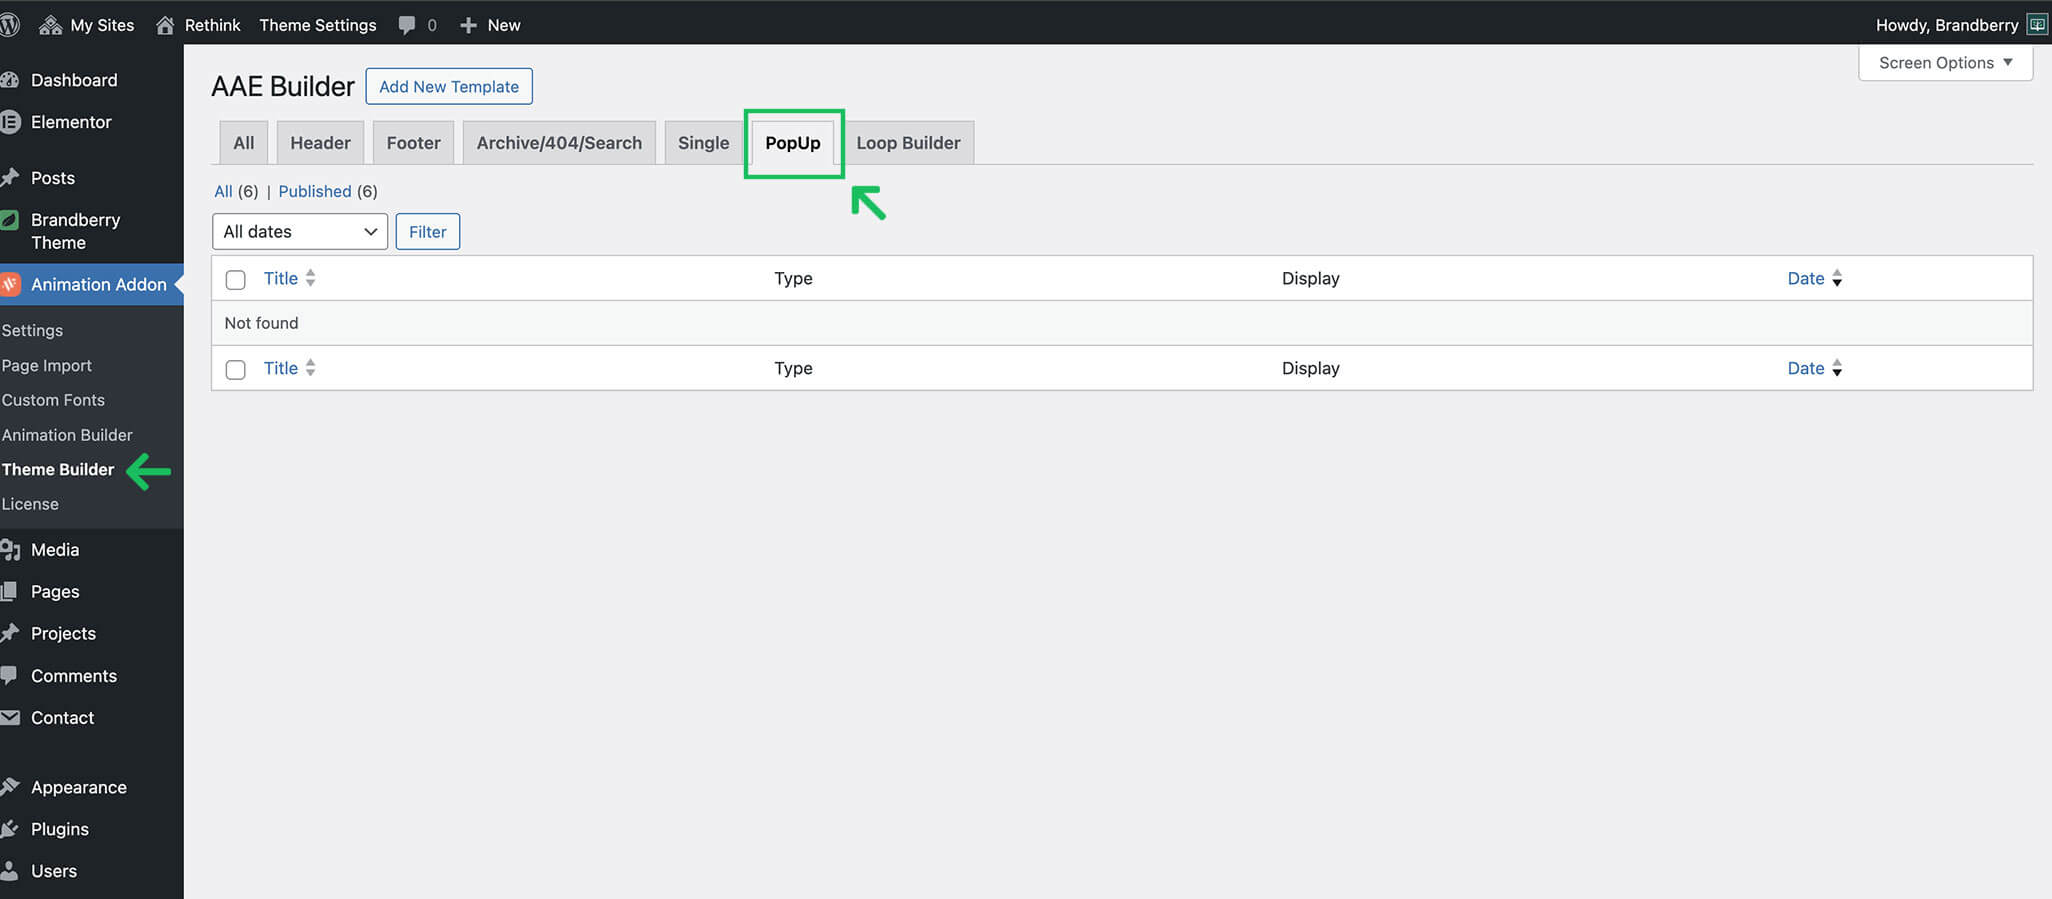The height and width of the screenshot is (899, 2052).
Task: Click the plus icon next to New
Action: pos(468,25)
